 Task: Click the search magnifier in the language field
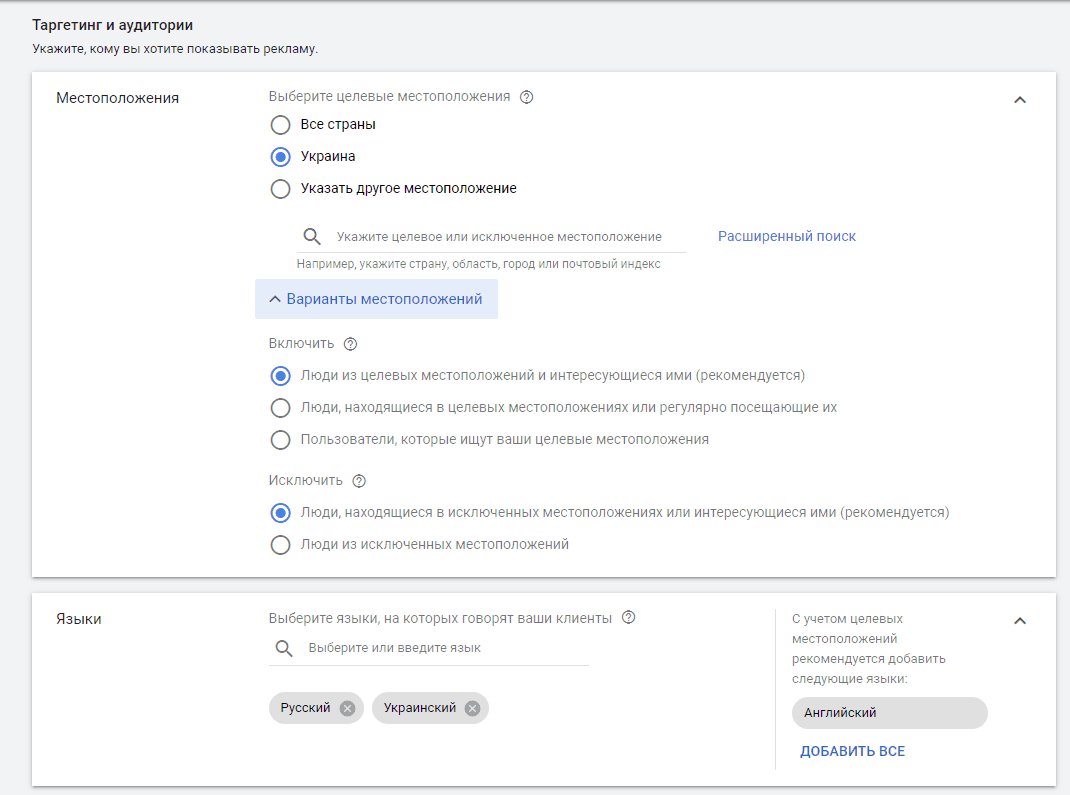[283, 648]
